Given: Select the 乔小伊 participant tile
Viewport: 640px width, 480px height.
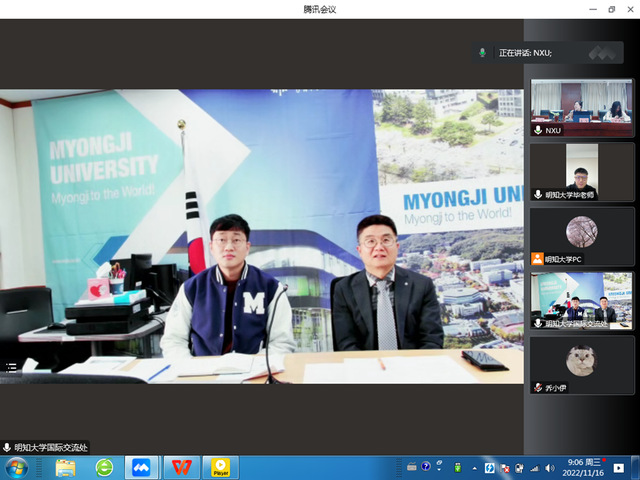Looking at the screenshot, I should click(582, 365).
